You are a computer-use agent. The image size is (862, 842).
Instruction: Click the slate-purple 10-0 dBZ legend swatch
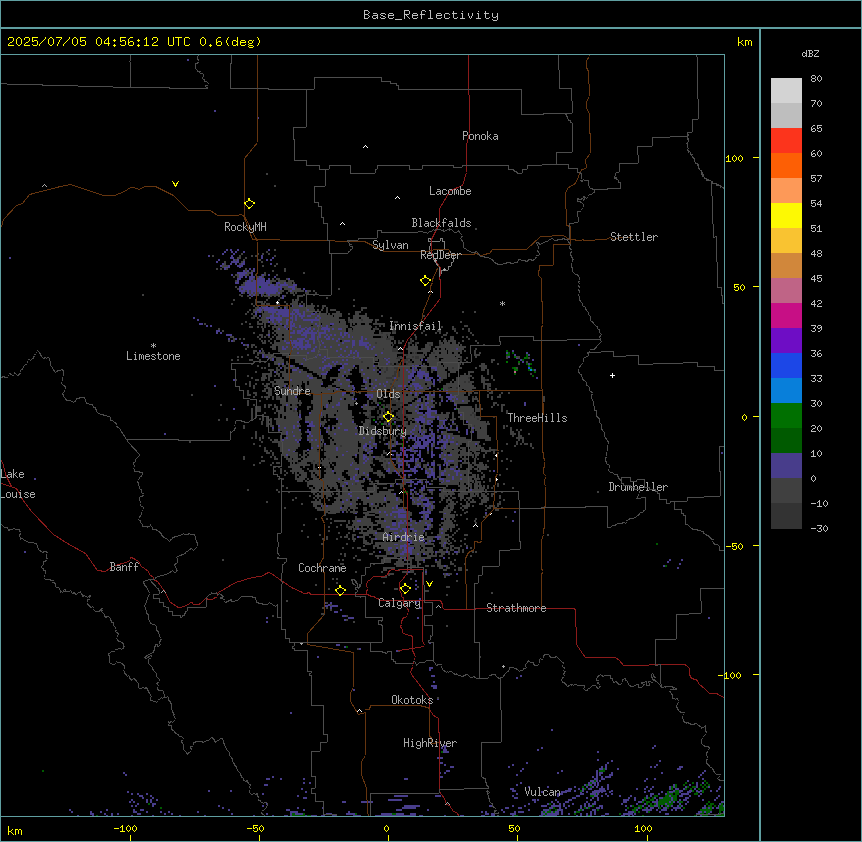[x=786, y=466]
